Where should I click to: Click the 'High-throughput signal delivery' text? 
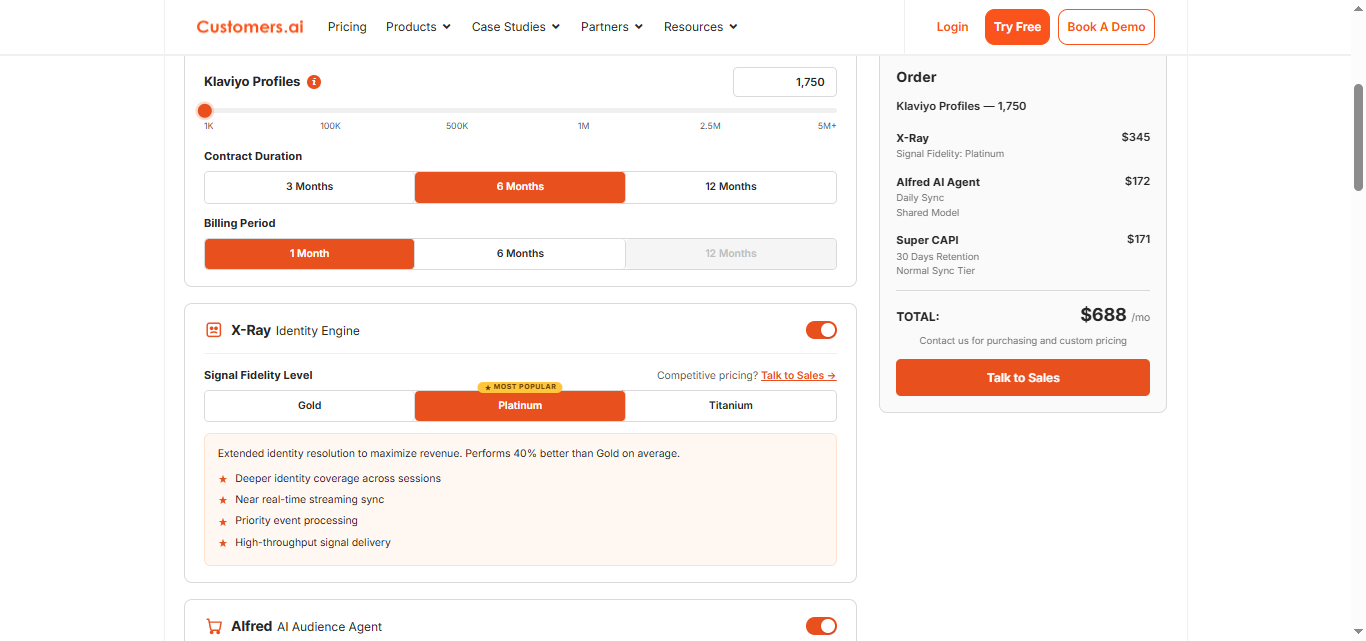313,543
